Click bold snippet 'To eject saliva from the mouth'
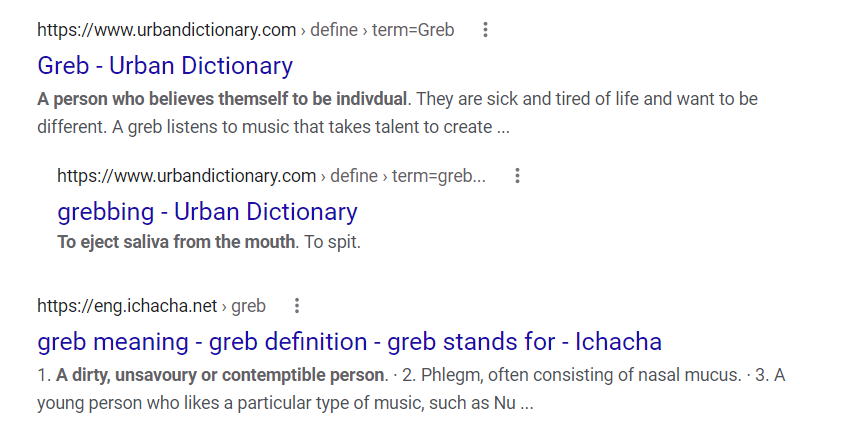The image size is (852, 429). (x=176, y=242)
